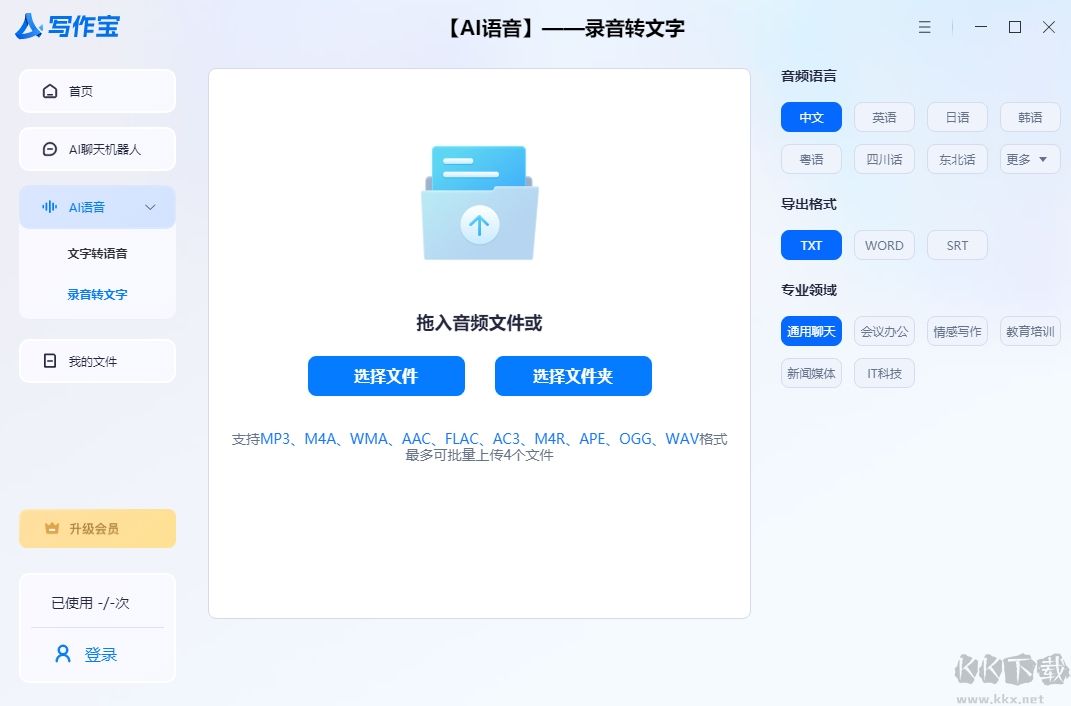Screen dimensions: 1071x706
Task: Click the 选择文件 button
Action: 386,376
